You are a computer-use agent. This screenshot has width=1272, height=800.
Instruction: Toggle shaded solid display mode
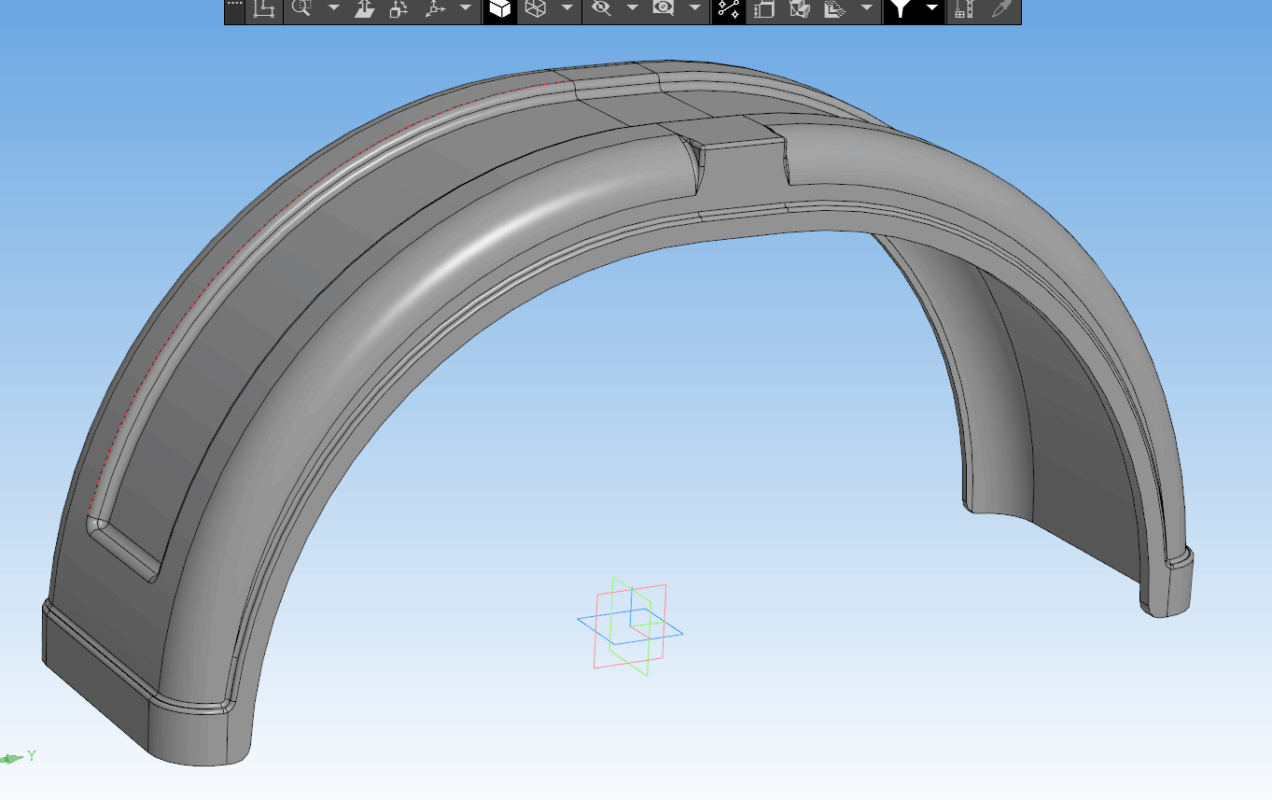pyautogui.click(x=500, y=10)
